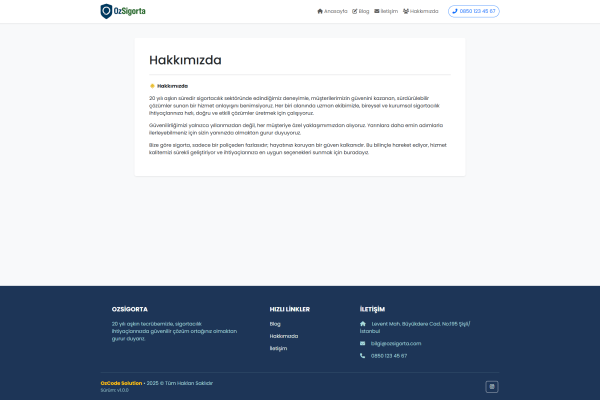Go to Blog in the top navigation
This screenshot has height=400, width=600.
[364, 11]
